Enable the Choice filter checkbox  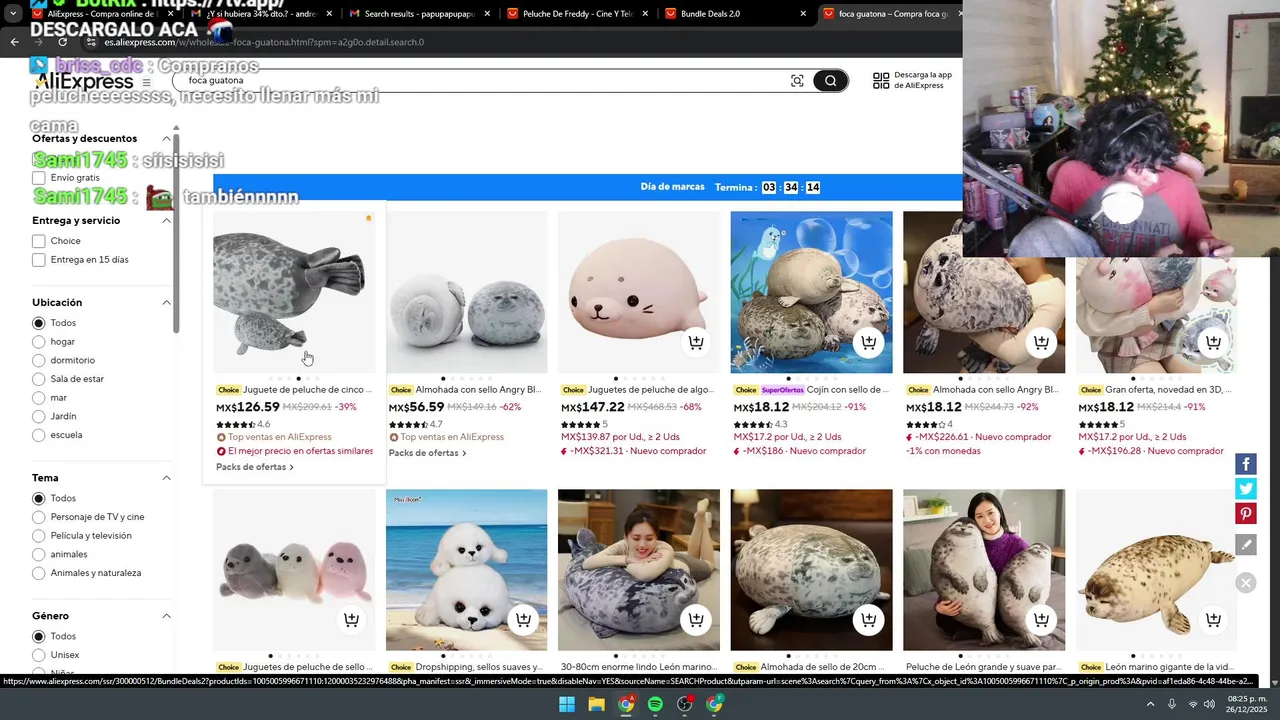tap(38, 241)
